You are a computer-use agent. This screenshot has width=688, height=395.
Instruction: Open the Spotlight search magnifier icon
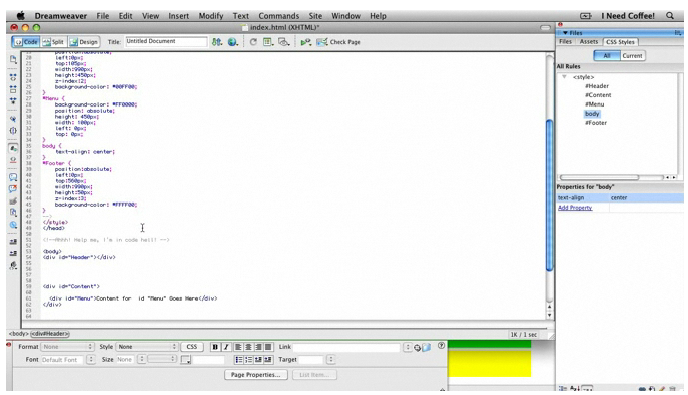click(x=670, y=16)
